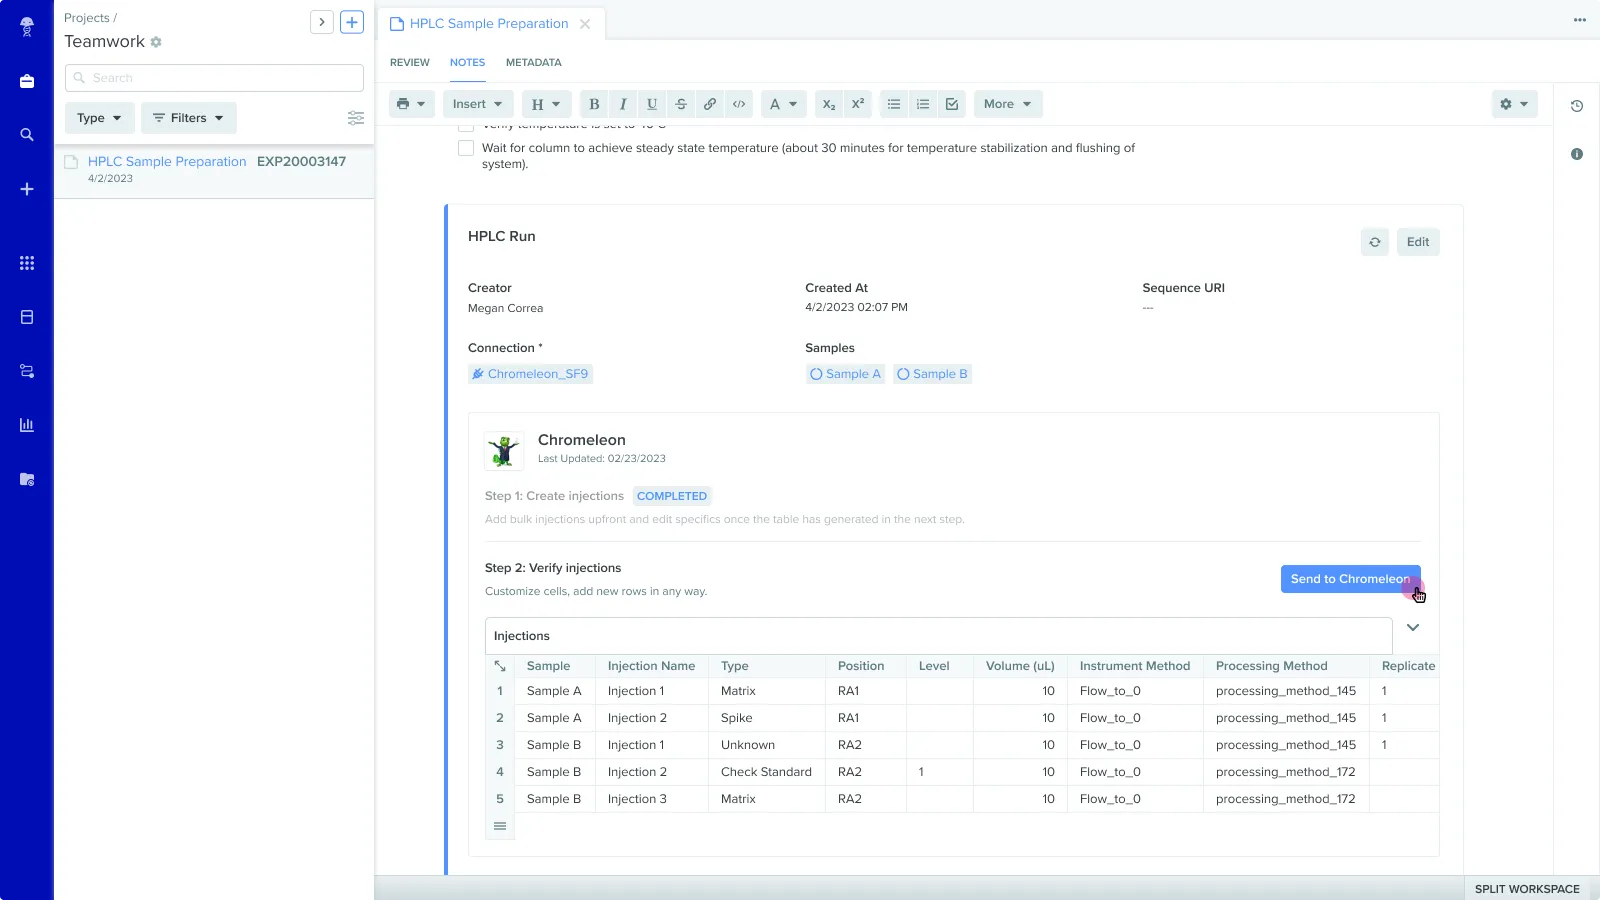Open the top-right ellipsis menu
Screen dimensions: 1600x900
coord(1580,20)
